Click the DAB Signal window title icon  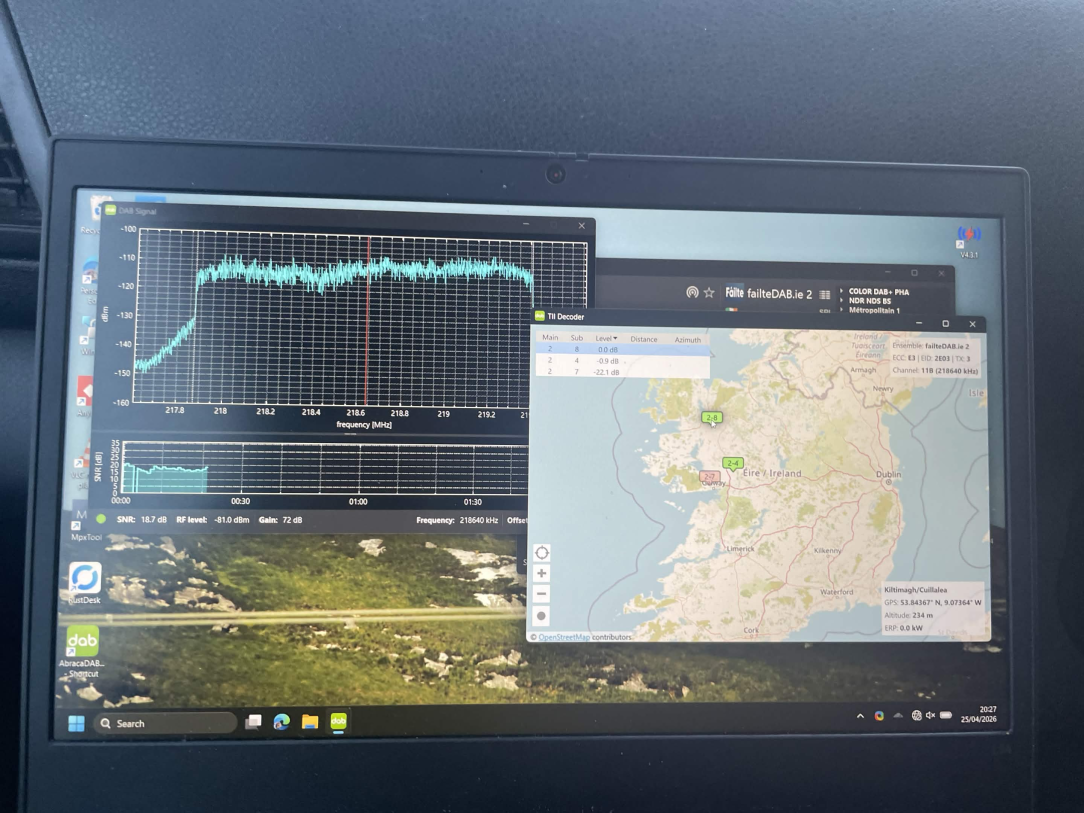[110, 209]
